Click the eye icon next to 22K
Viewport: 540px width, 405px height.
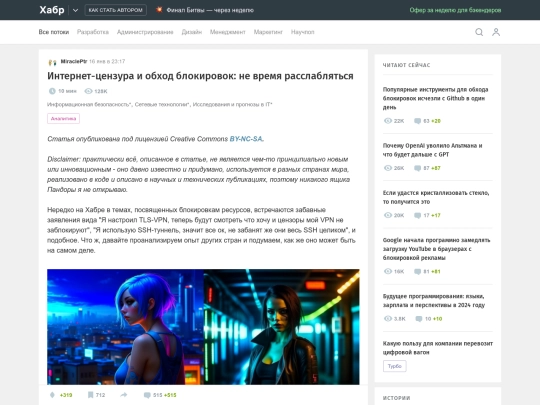(x=388, y=121)
